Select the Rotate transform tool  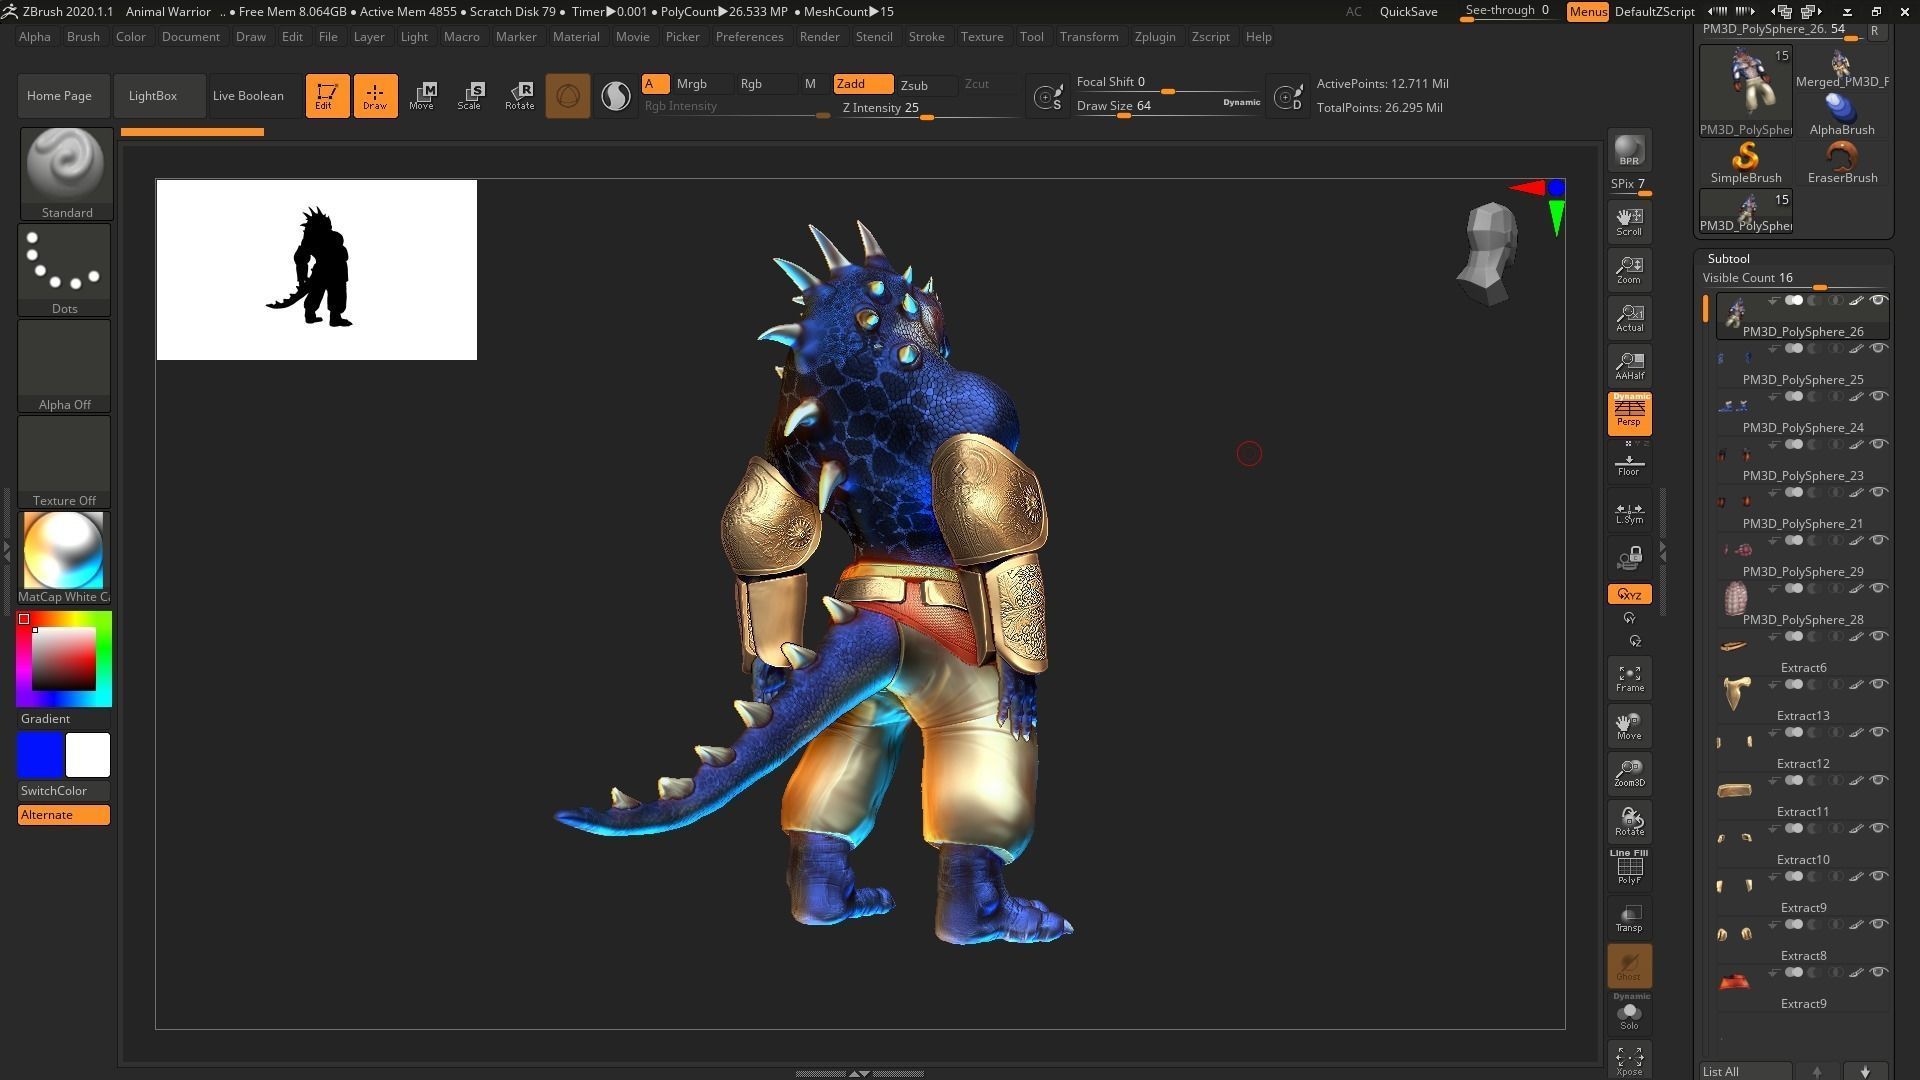coord(519,96)
